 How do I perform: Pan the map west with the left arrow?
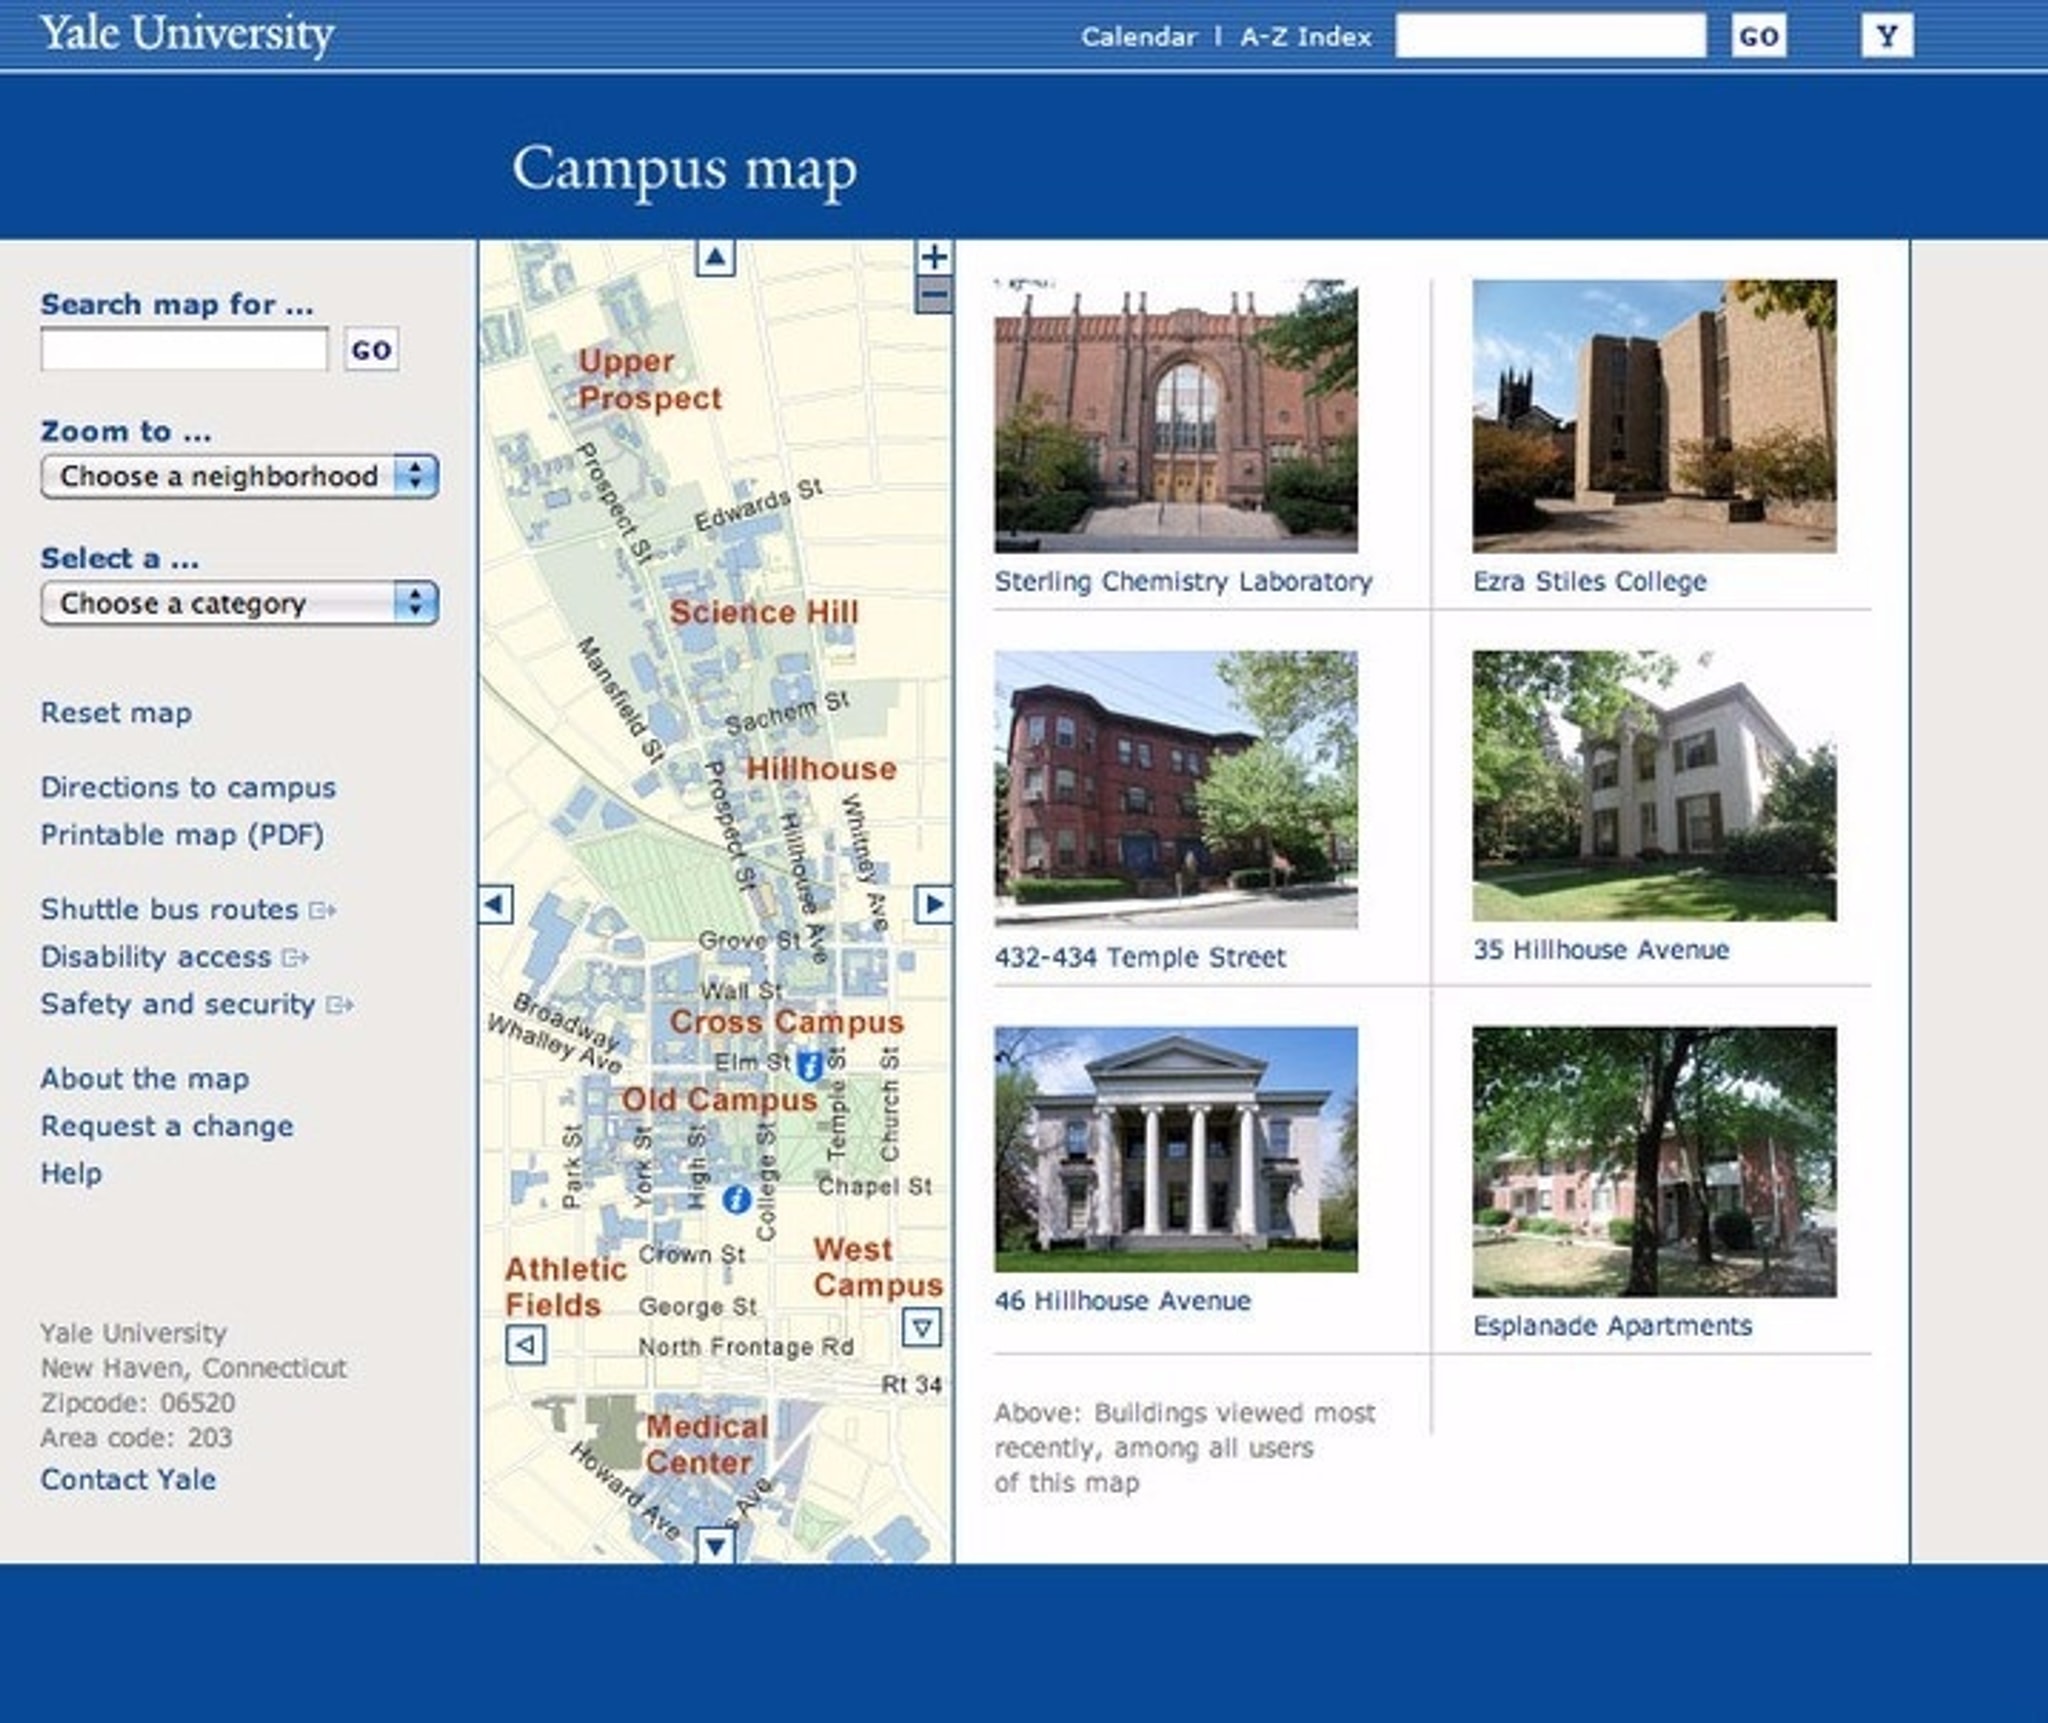(494, 903)
